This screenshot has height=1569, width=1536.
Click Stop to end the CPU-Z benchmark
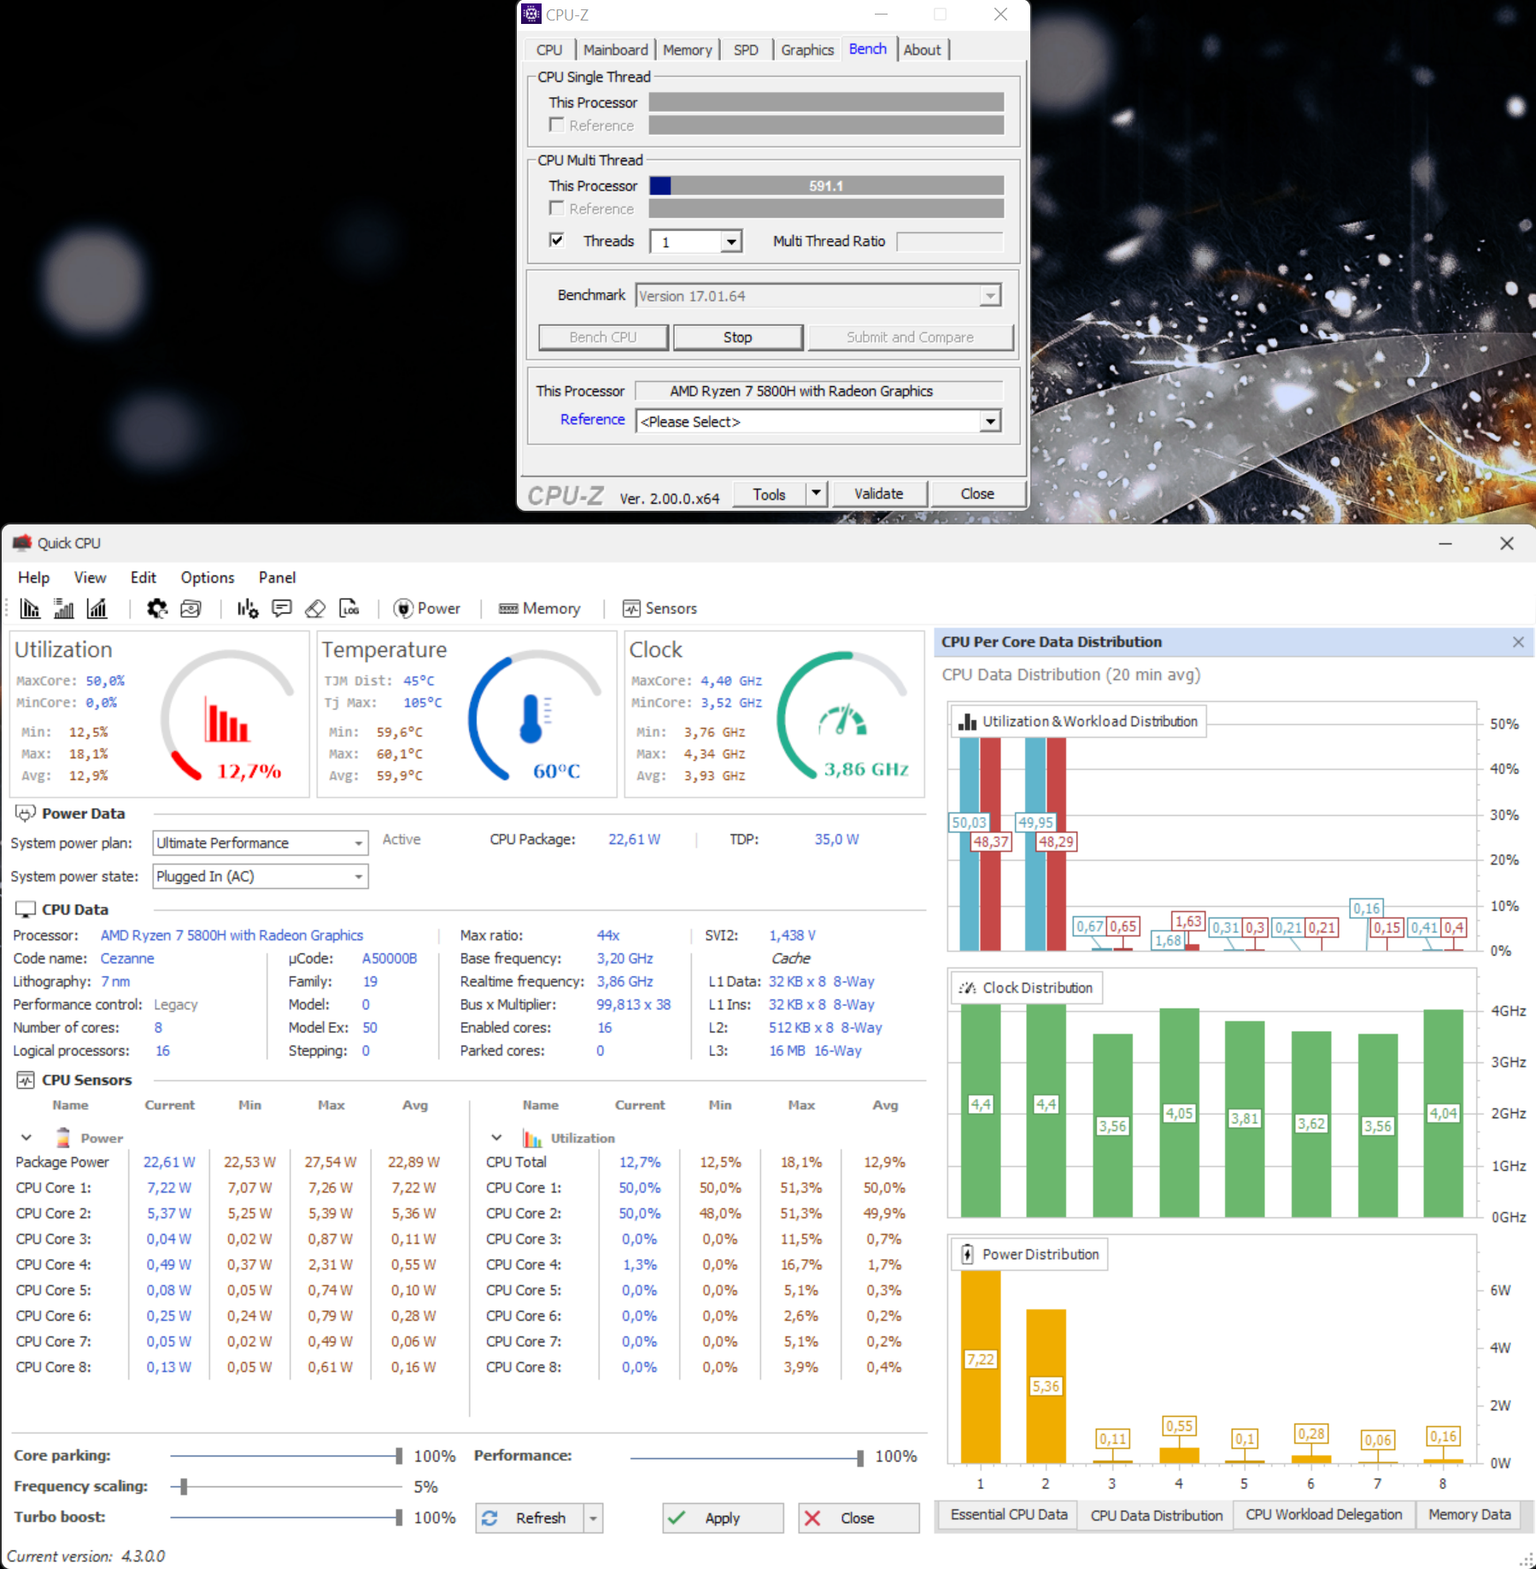pos(738,337)
